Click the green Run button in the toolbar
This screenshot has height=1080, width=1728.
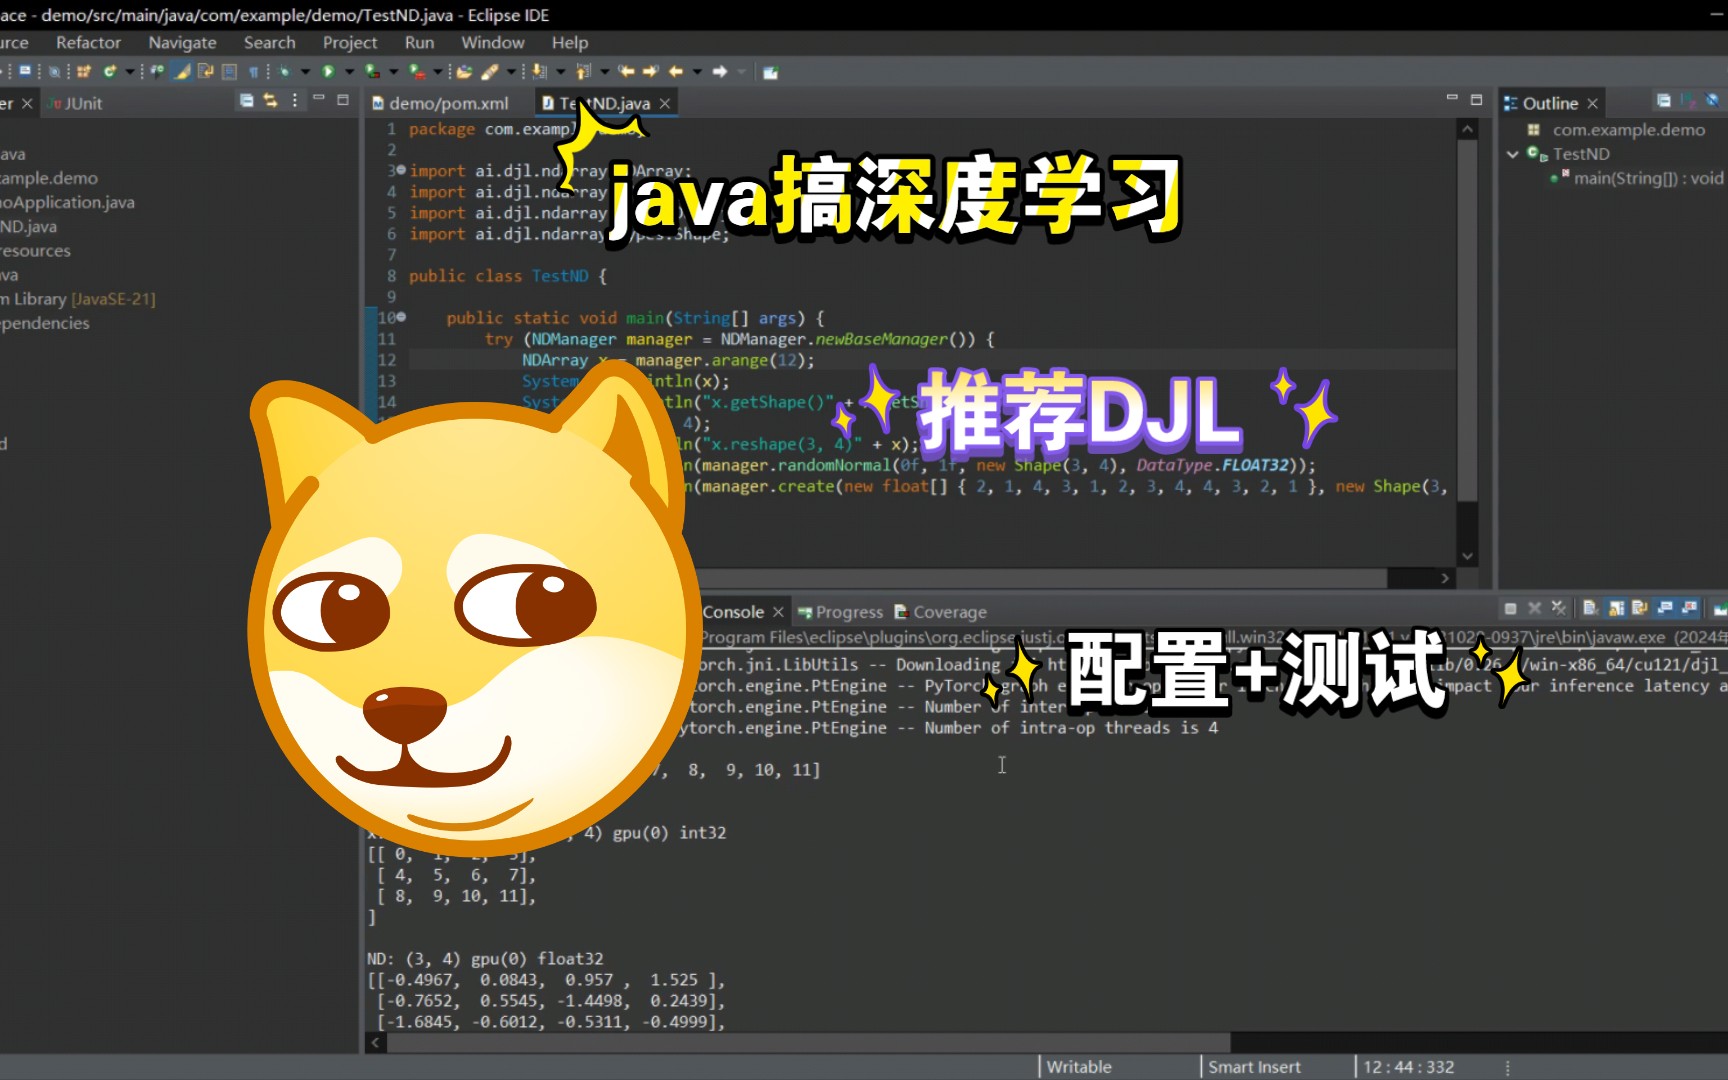tap(328, 71)
